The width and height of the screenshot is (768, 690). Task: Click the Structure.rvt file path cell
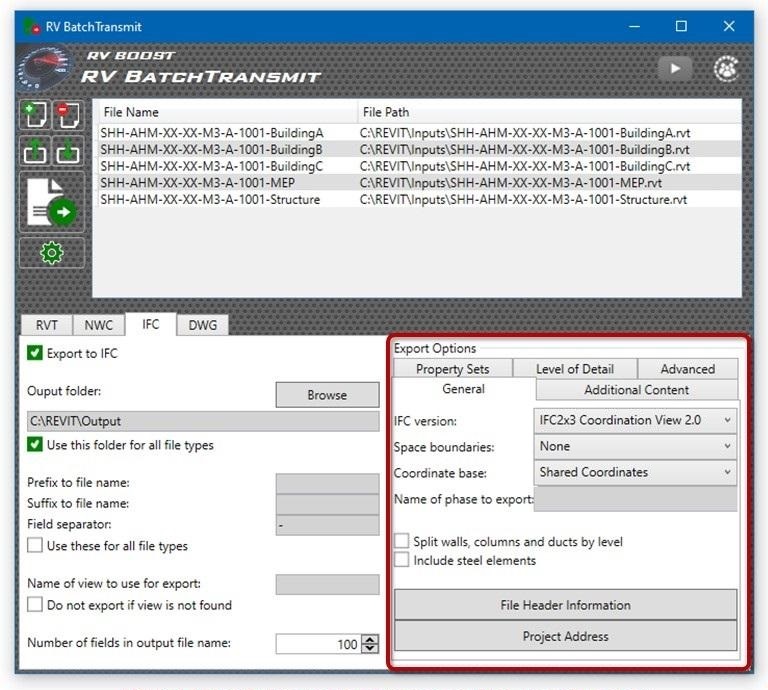(523, 199)
